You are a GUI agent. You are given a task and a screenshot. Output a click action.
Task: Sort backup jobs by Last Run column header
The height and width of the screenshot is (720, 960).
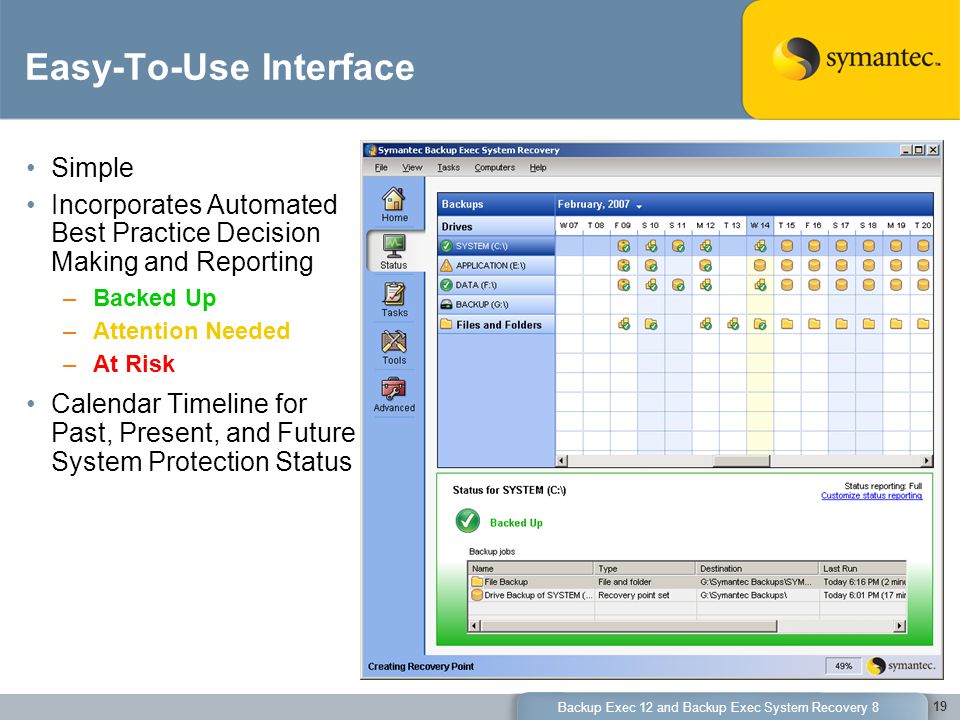pos(863,568)
